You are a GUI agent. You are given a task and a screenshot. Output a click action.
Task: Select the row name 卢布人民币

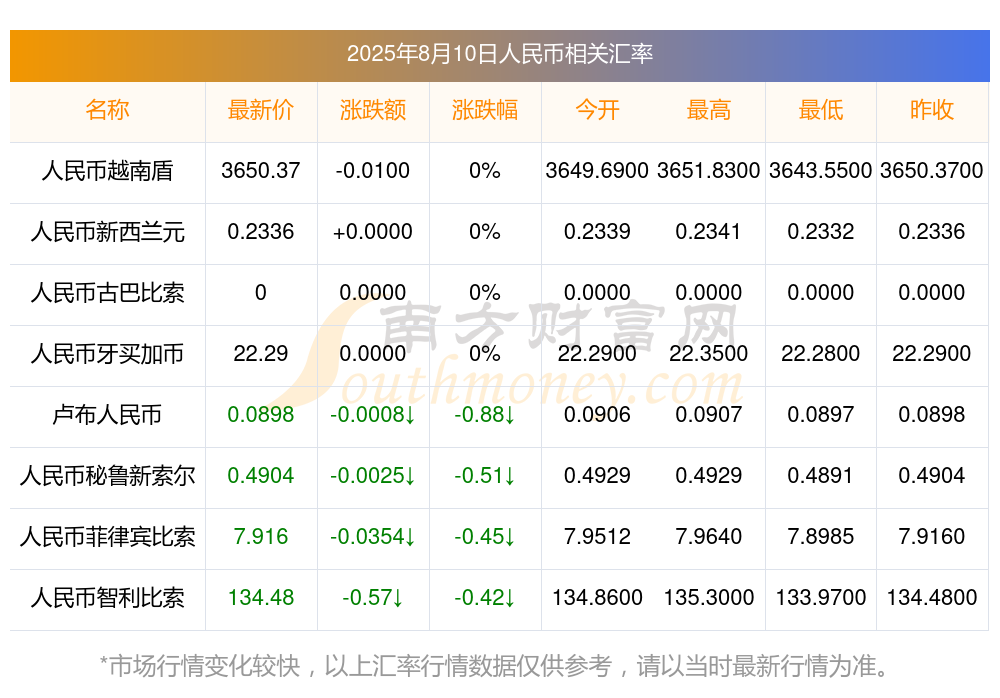pyautogui.click(x=107, y=415)
